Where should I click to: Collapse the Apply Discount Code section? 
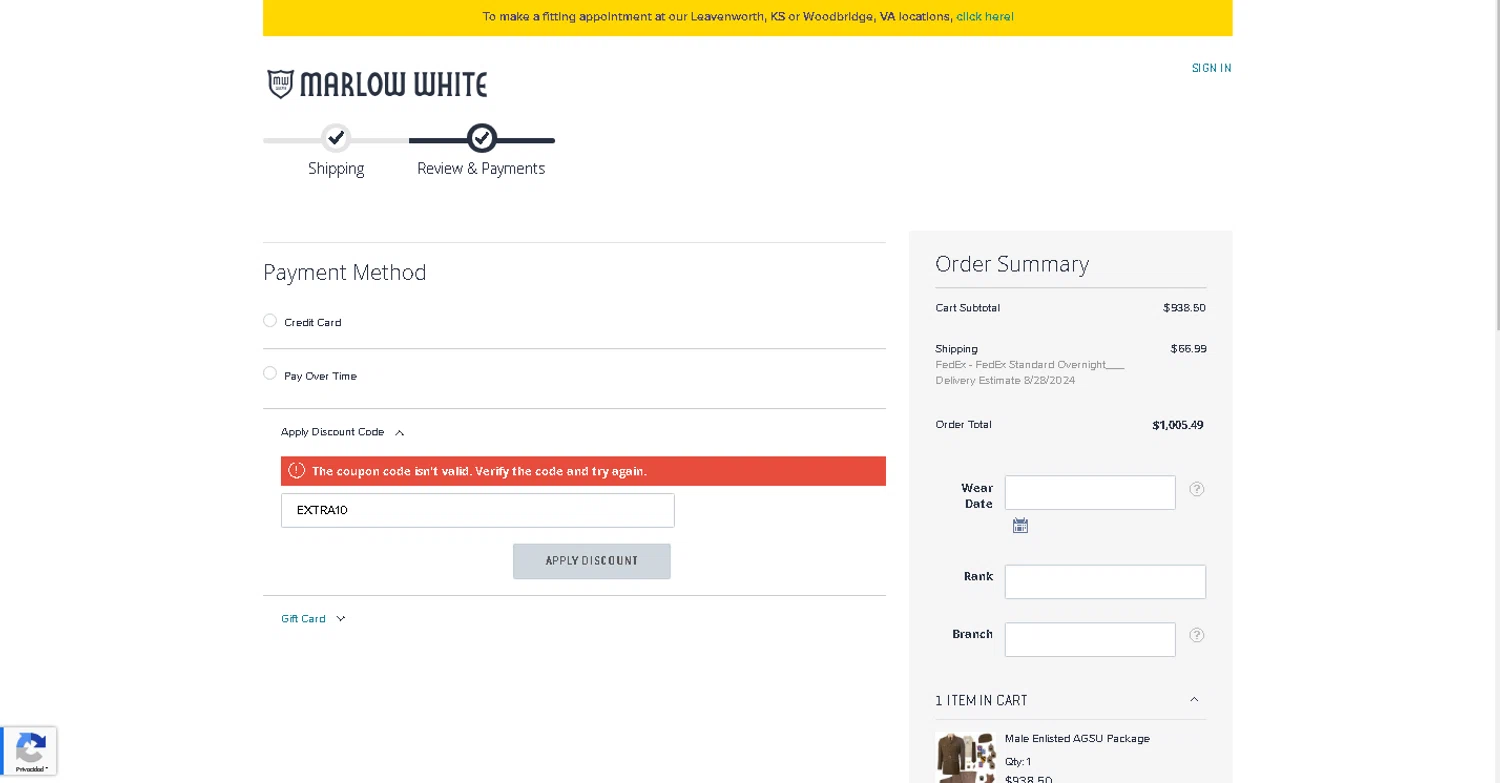coord(342,432)
